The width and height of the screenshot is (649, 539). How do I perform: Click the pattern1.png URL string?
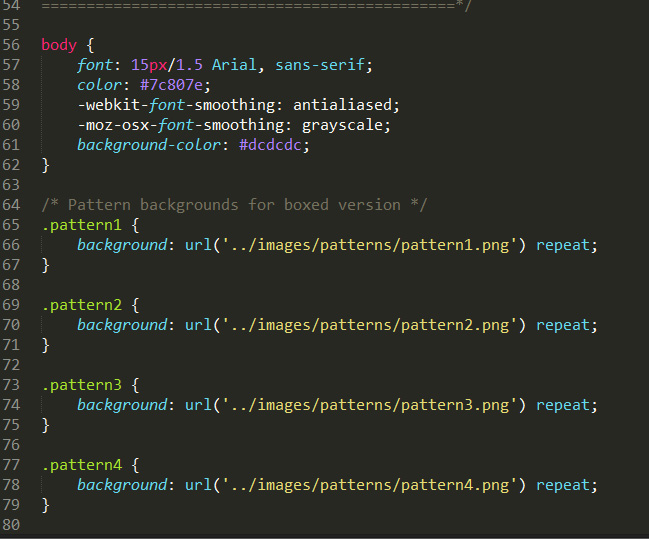tap(369, 245)
